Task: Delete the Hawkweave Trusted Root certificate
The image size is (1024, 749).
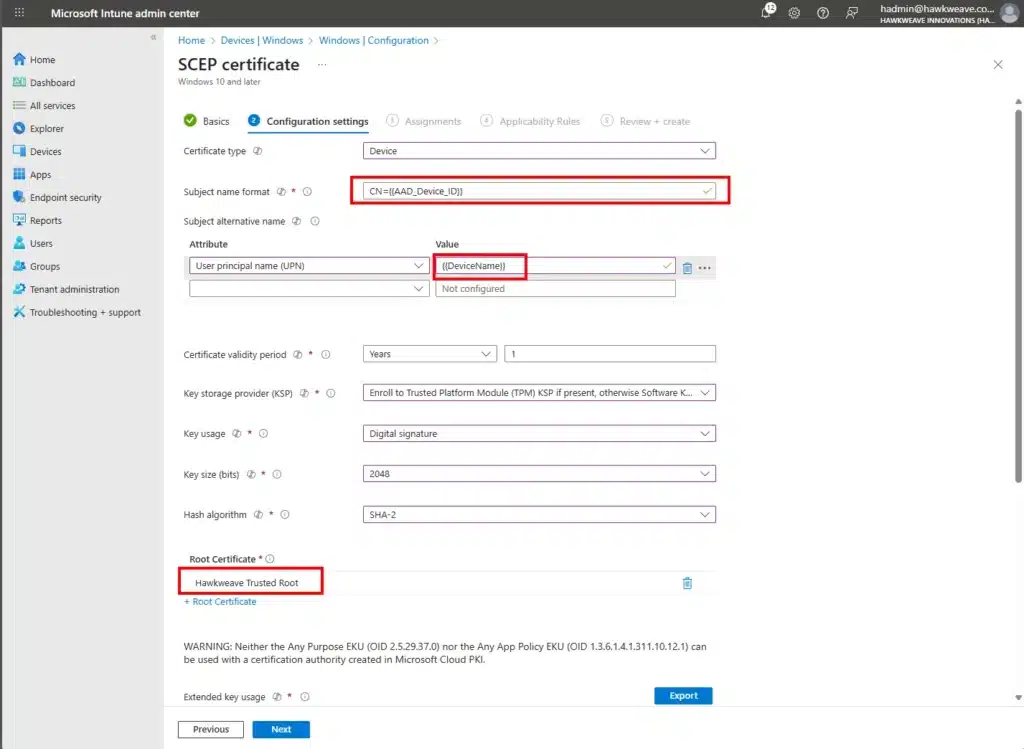Action: [687, 583]
